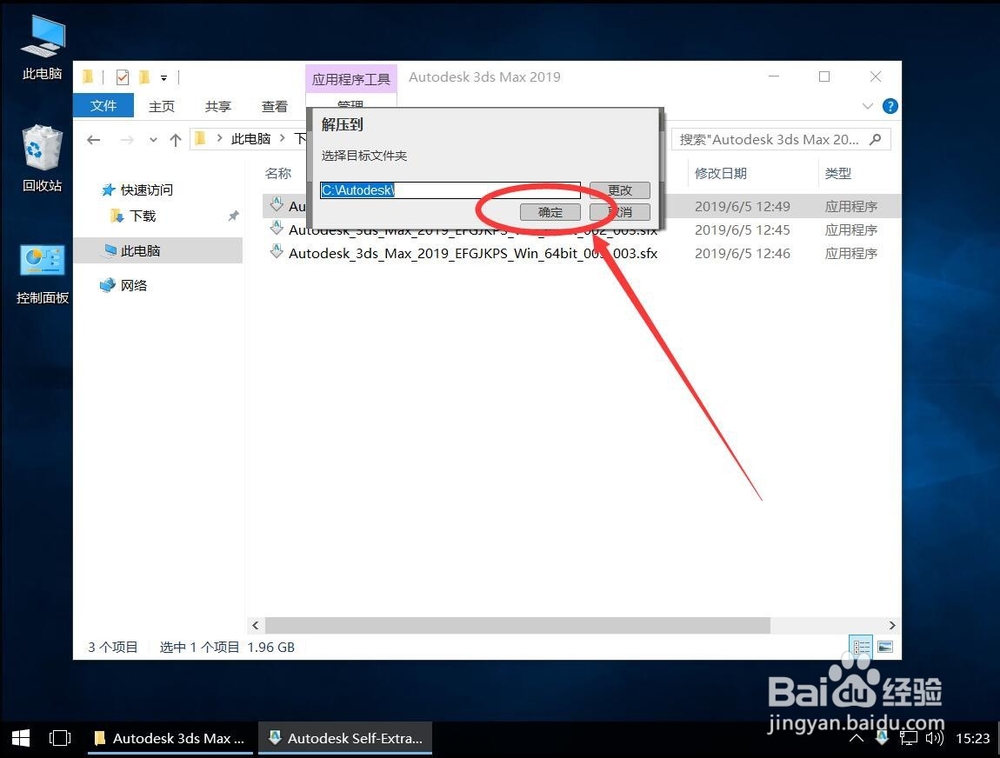Expand the address bar dropdown chevron
Image resolution: width=1000 pixels, height=758 pixels.
(152, 139)
